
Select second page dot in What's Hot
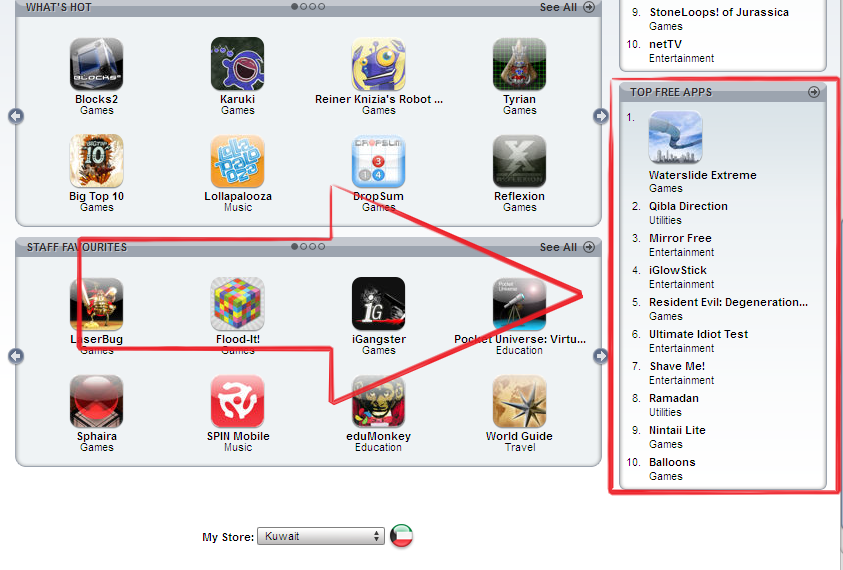(x=303, y=6)
